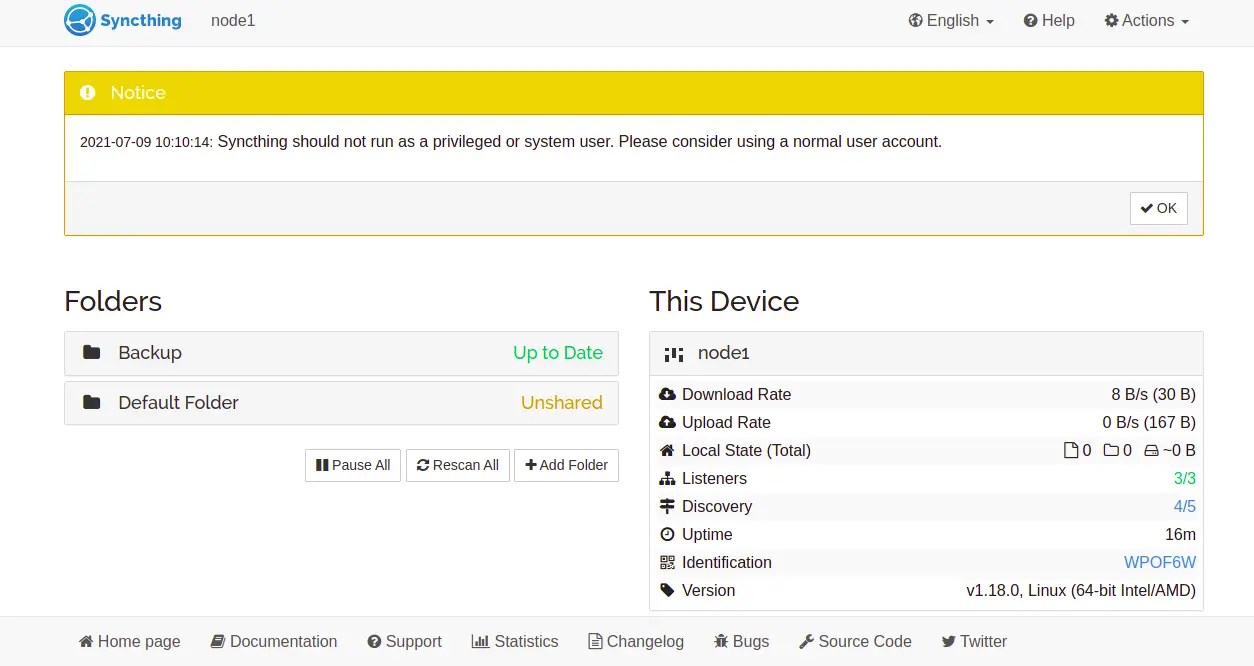Click the 8 B/s download rate value
Screen dimensions: 1254x666
[x=1153, y=395]
